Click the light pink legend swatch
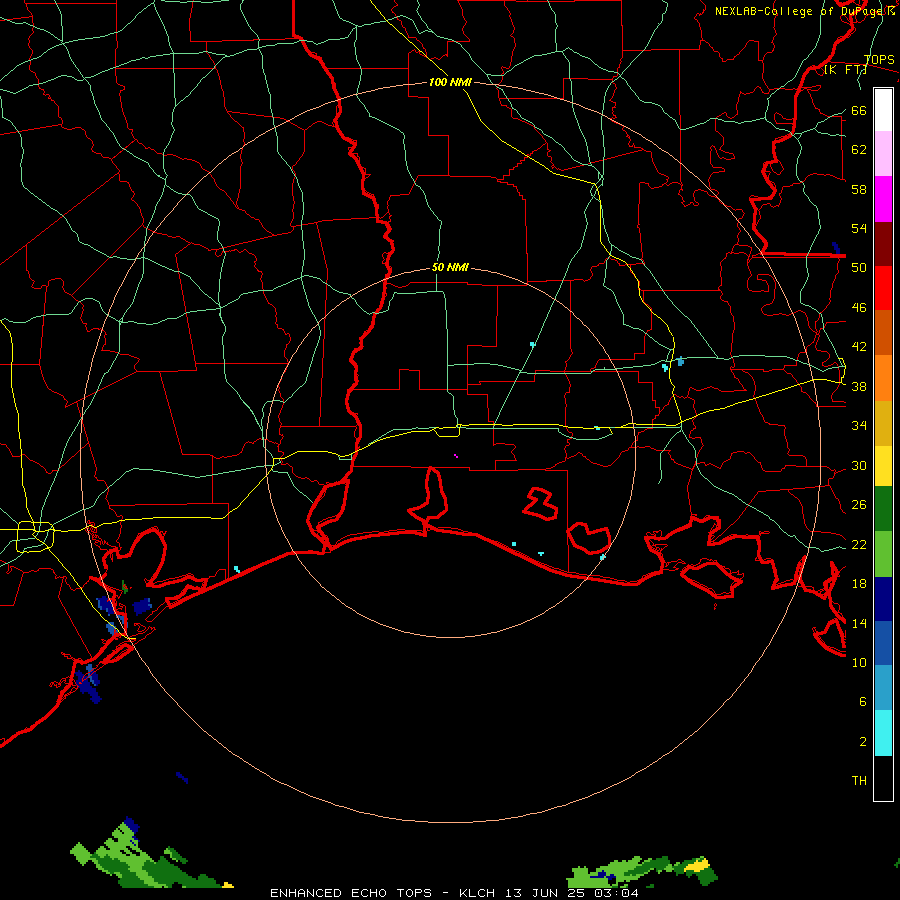This screenshot has height=900, width=900. coord(883,153)
